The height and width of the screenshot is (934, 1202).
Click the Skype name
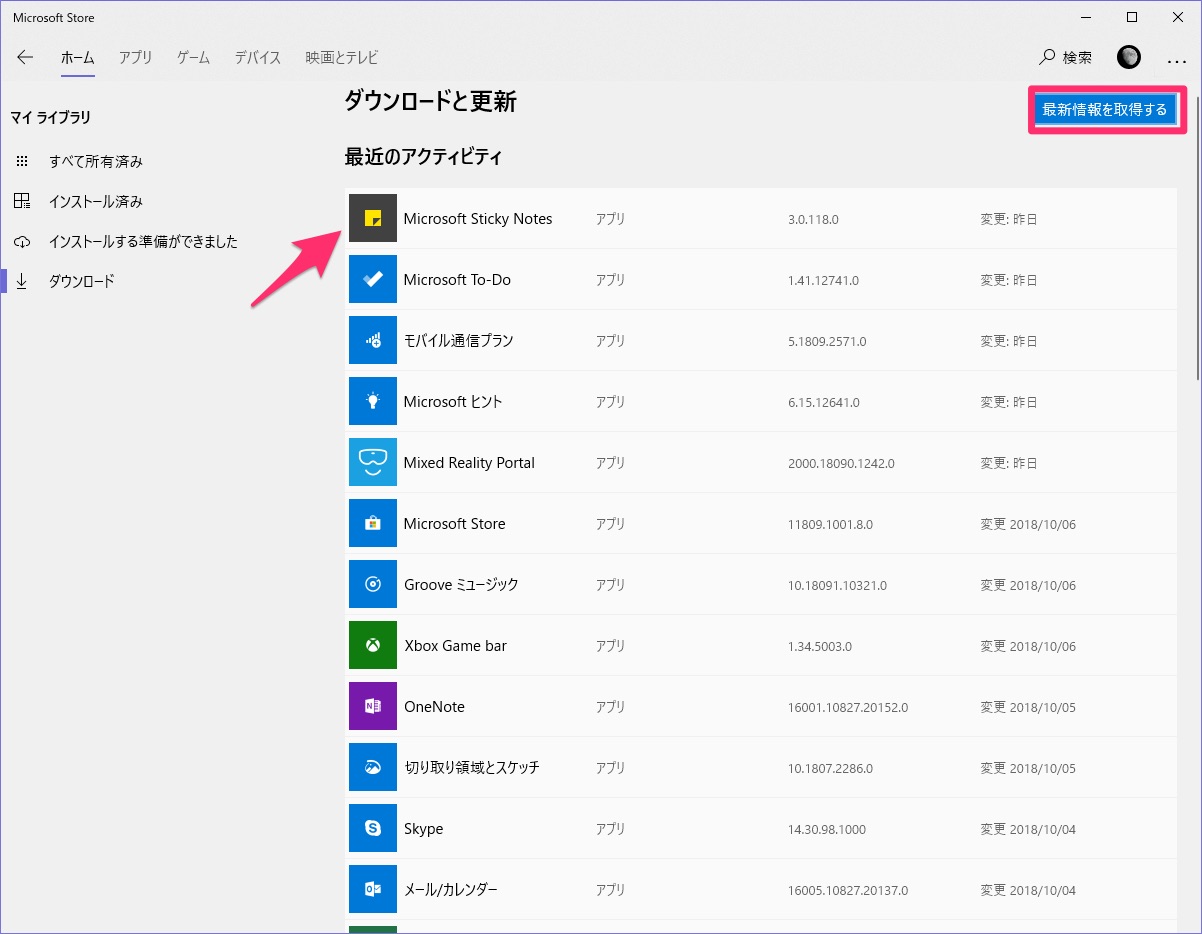tap(423, 828)
